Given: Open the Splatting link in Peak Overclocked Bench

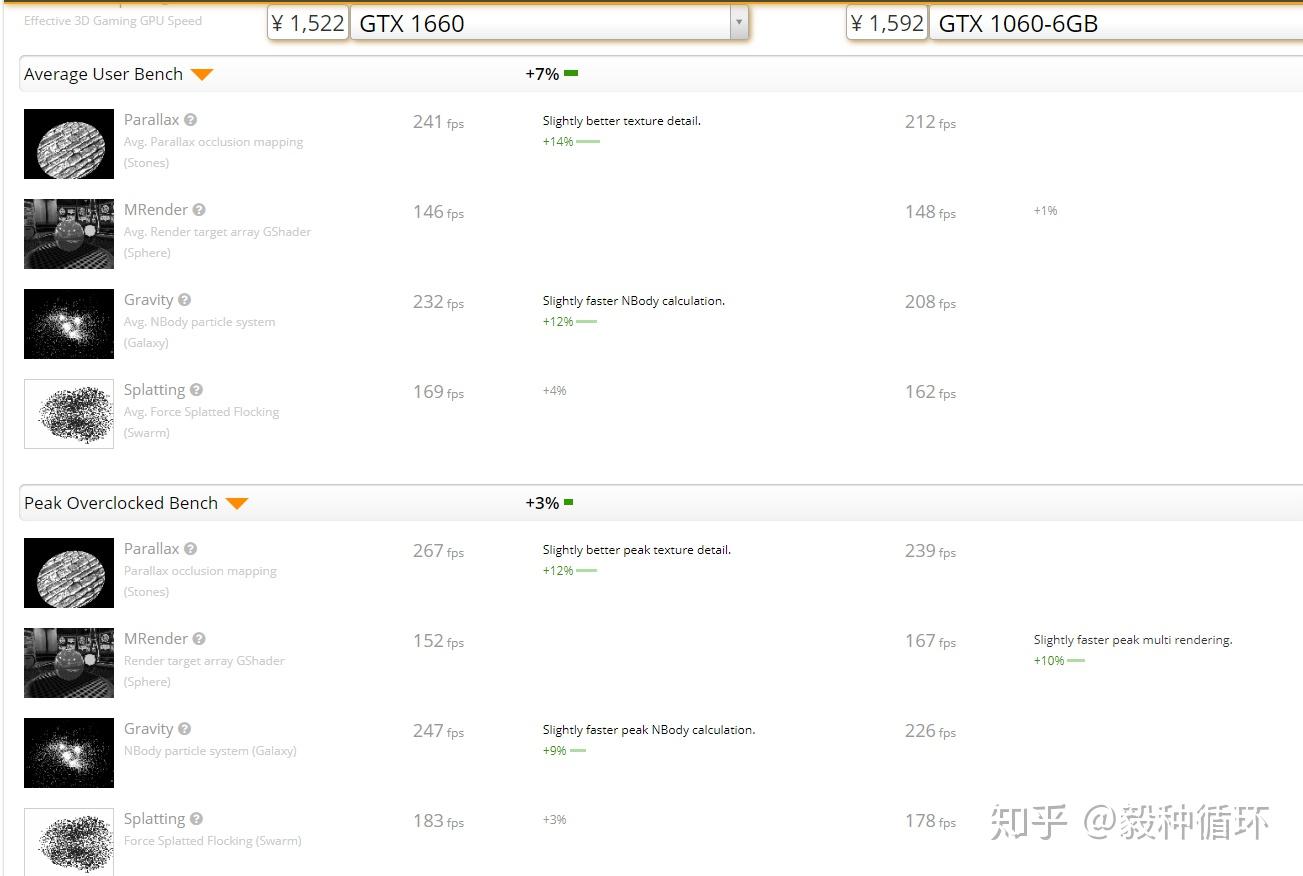Looking at the screenshot, I should point(155,819).
